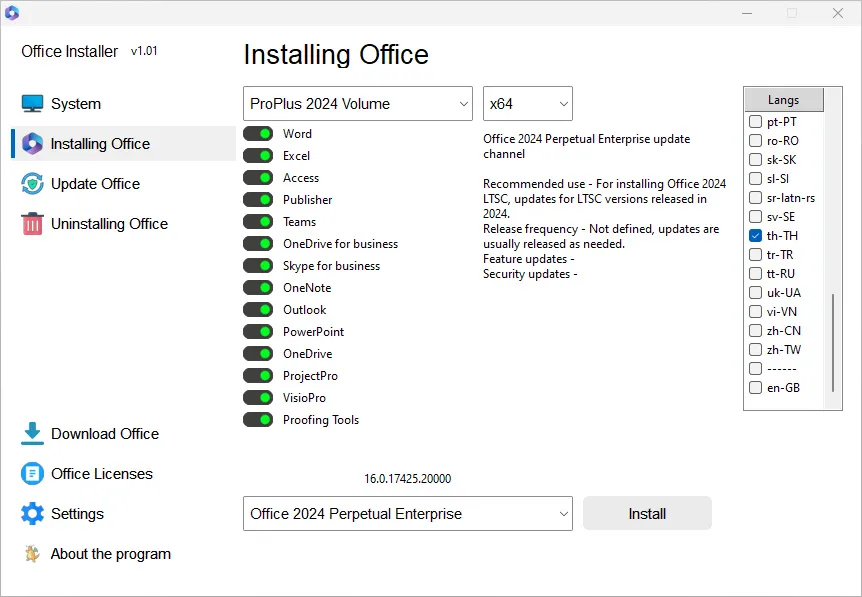Viewport: 862px width, 597px height.
Task: Check the tr-TR language checkbox
Action: click(x=755, y=255)
